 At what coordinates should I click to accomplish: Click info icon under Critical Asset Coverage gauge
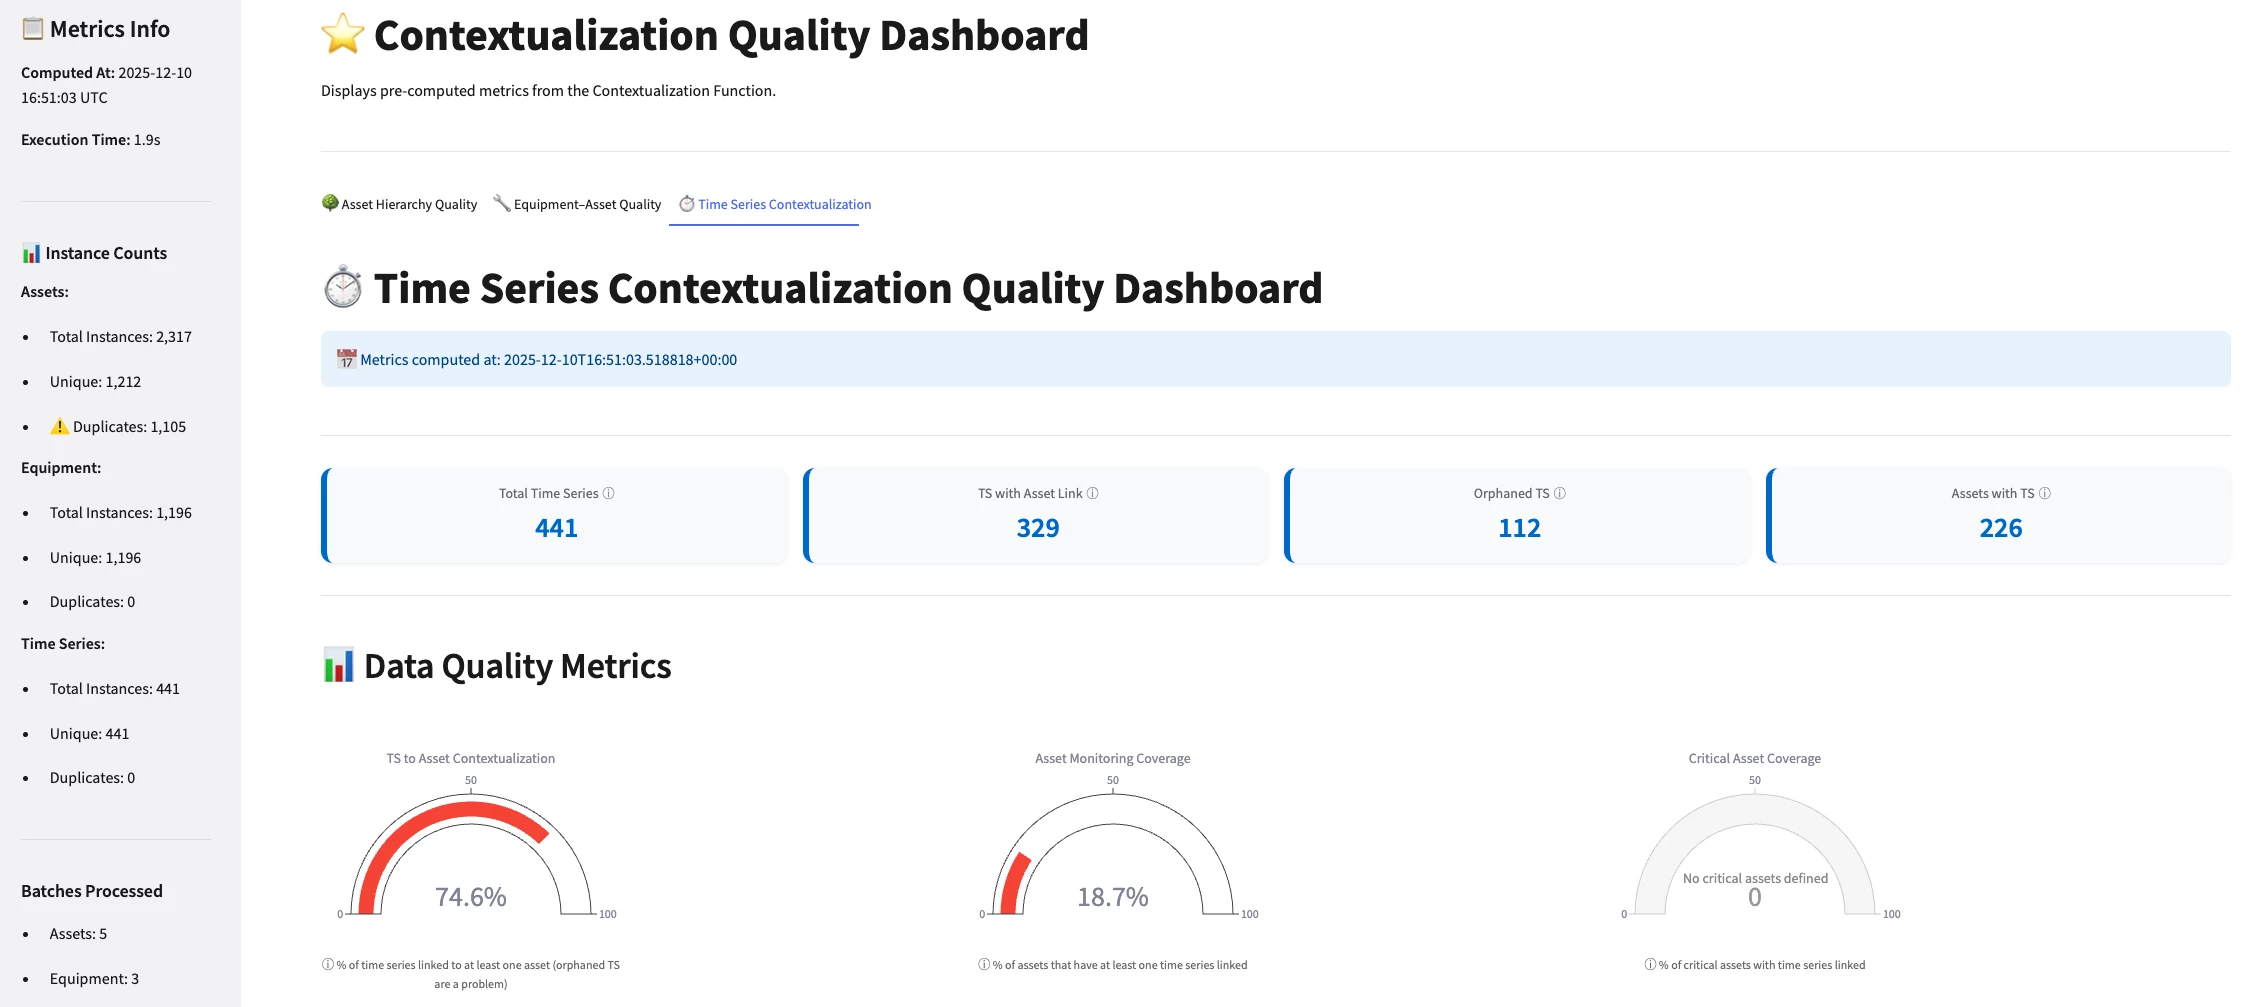point(1650,965)
